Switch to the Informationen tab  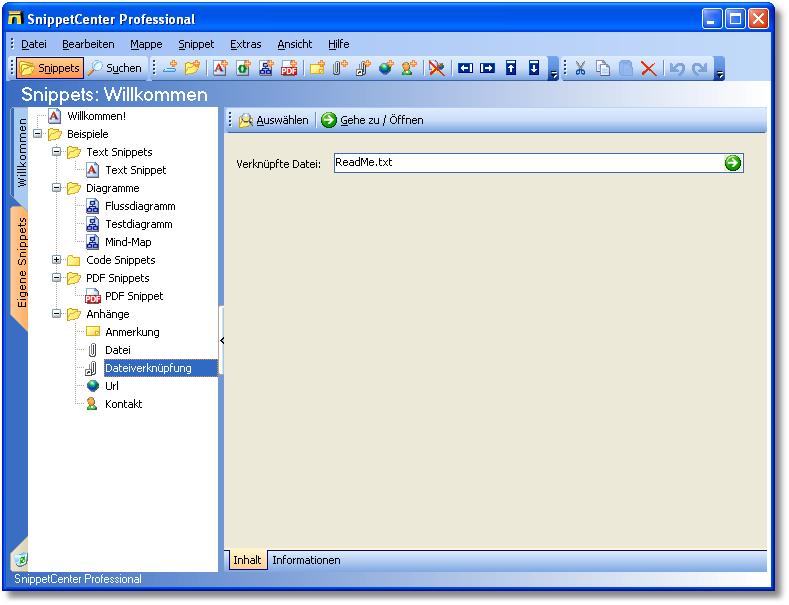pos(306,560)
